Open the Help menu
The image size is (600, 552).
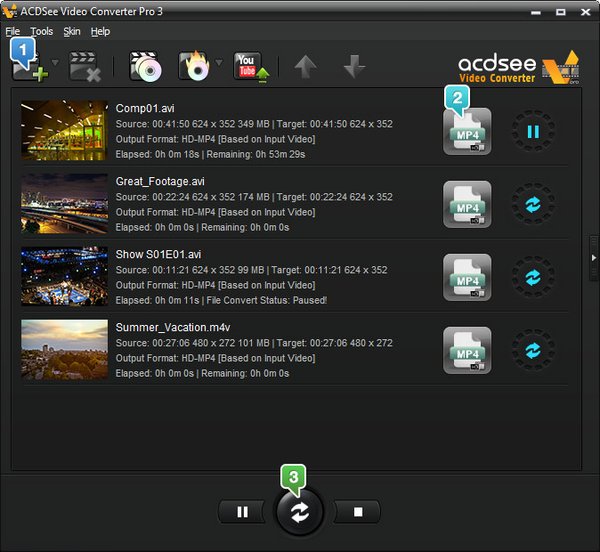pyautogui.click(x=100, y=31)
